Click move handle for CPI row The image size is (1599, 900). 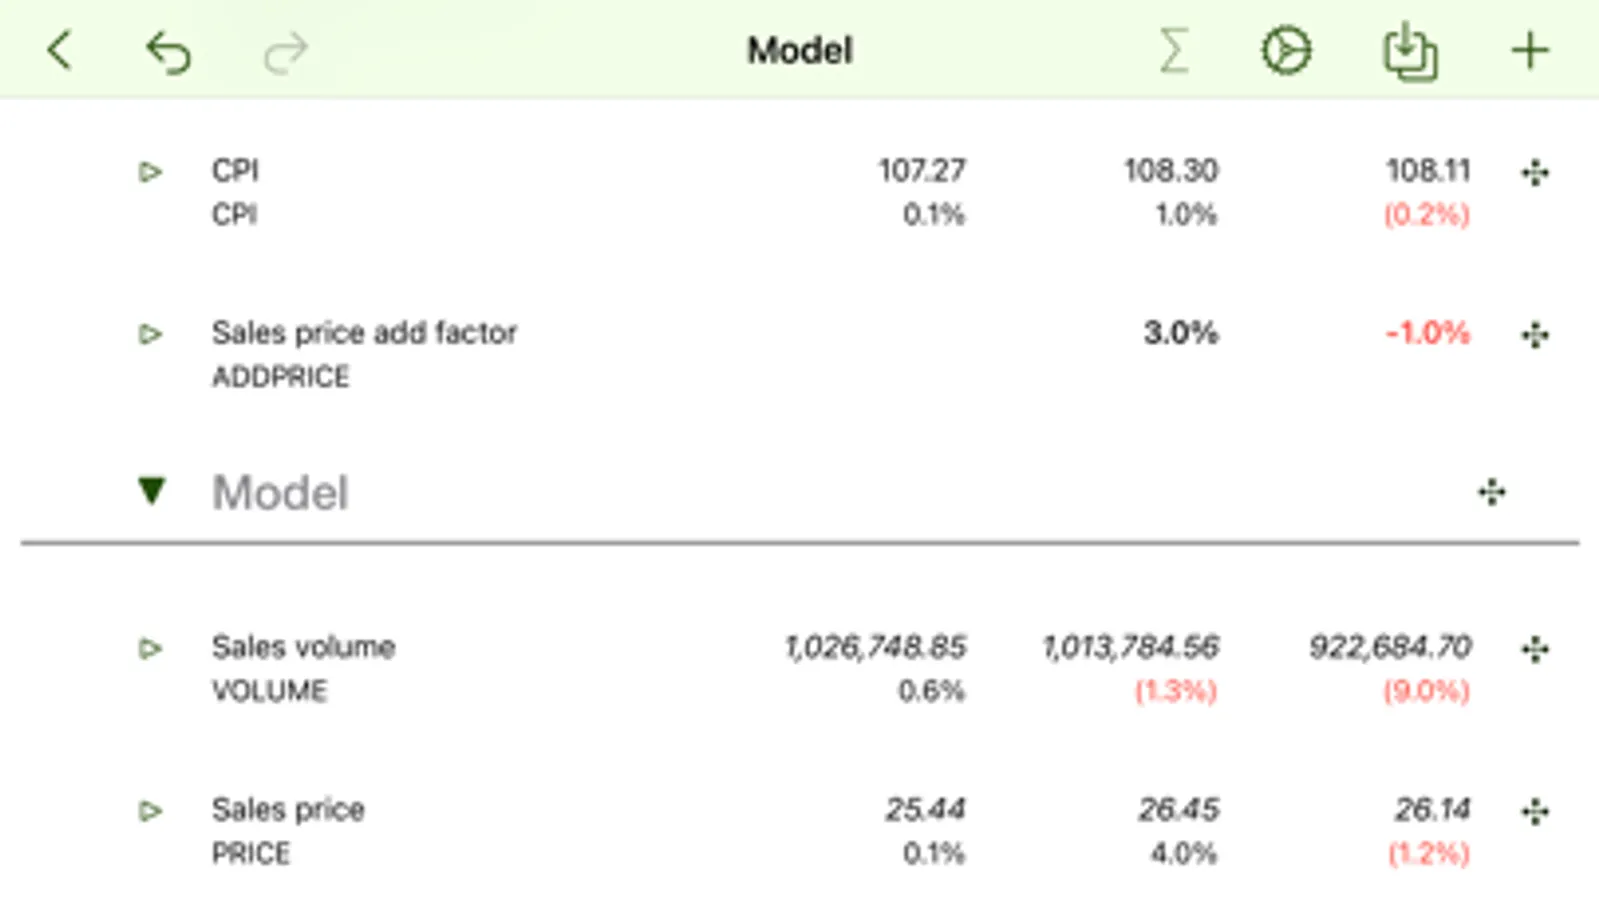click(1535, 173)
